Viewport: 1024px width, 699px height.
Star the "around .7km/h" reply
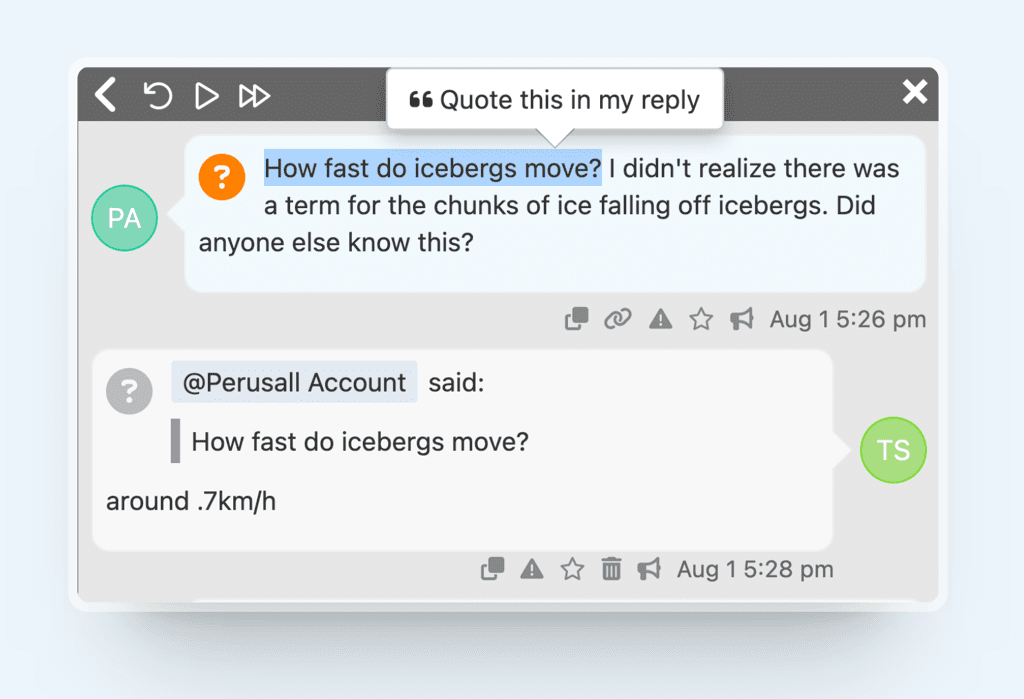point(572,569)
